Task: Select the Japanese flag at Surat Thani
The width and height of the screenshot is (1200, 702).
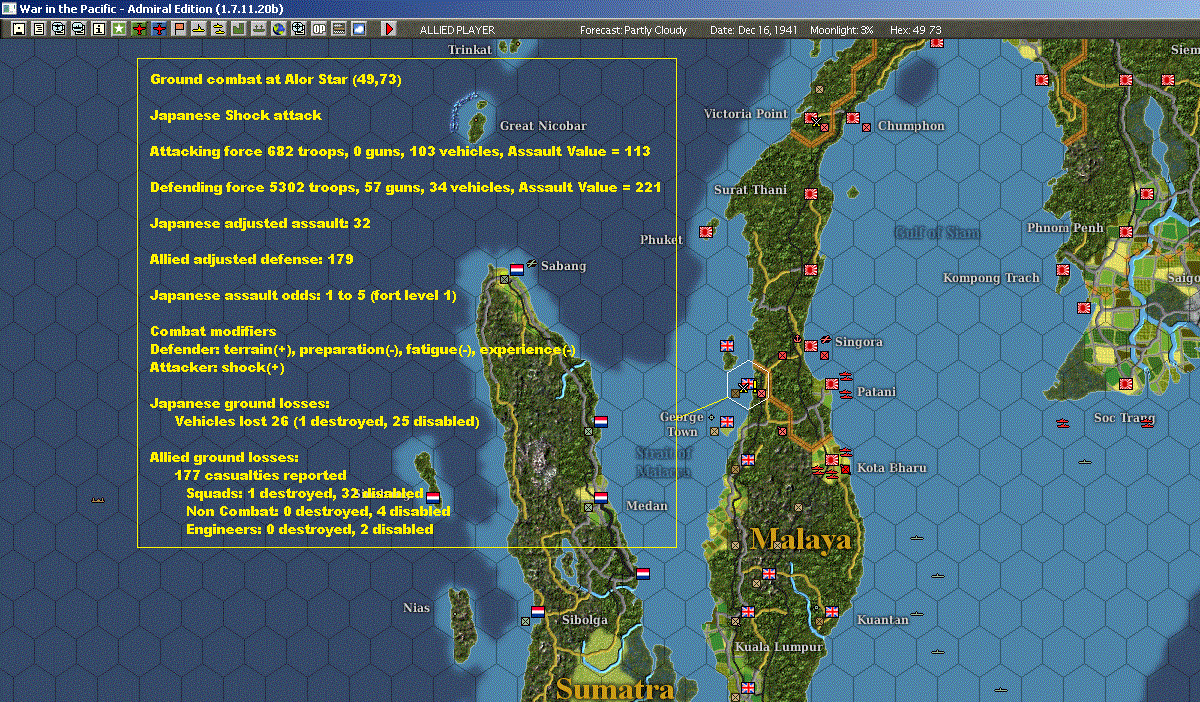Action: click(812, 193)
